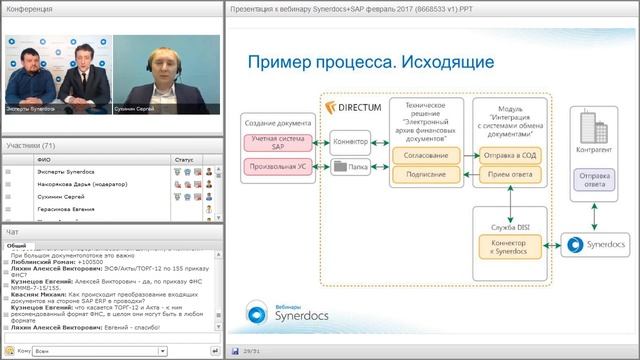Click the Коннектор box on slide
The width and height of the screenshot is (640, 360).
point(350,142)
